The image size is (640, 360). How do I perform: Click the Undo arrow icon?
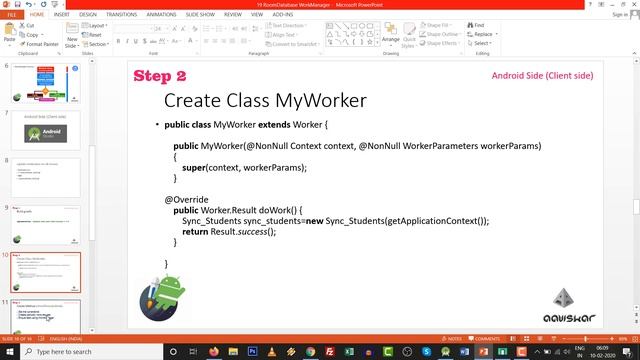pyautogui.click(x=29, y=4)
